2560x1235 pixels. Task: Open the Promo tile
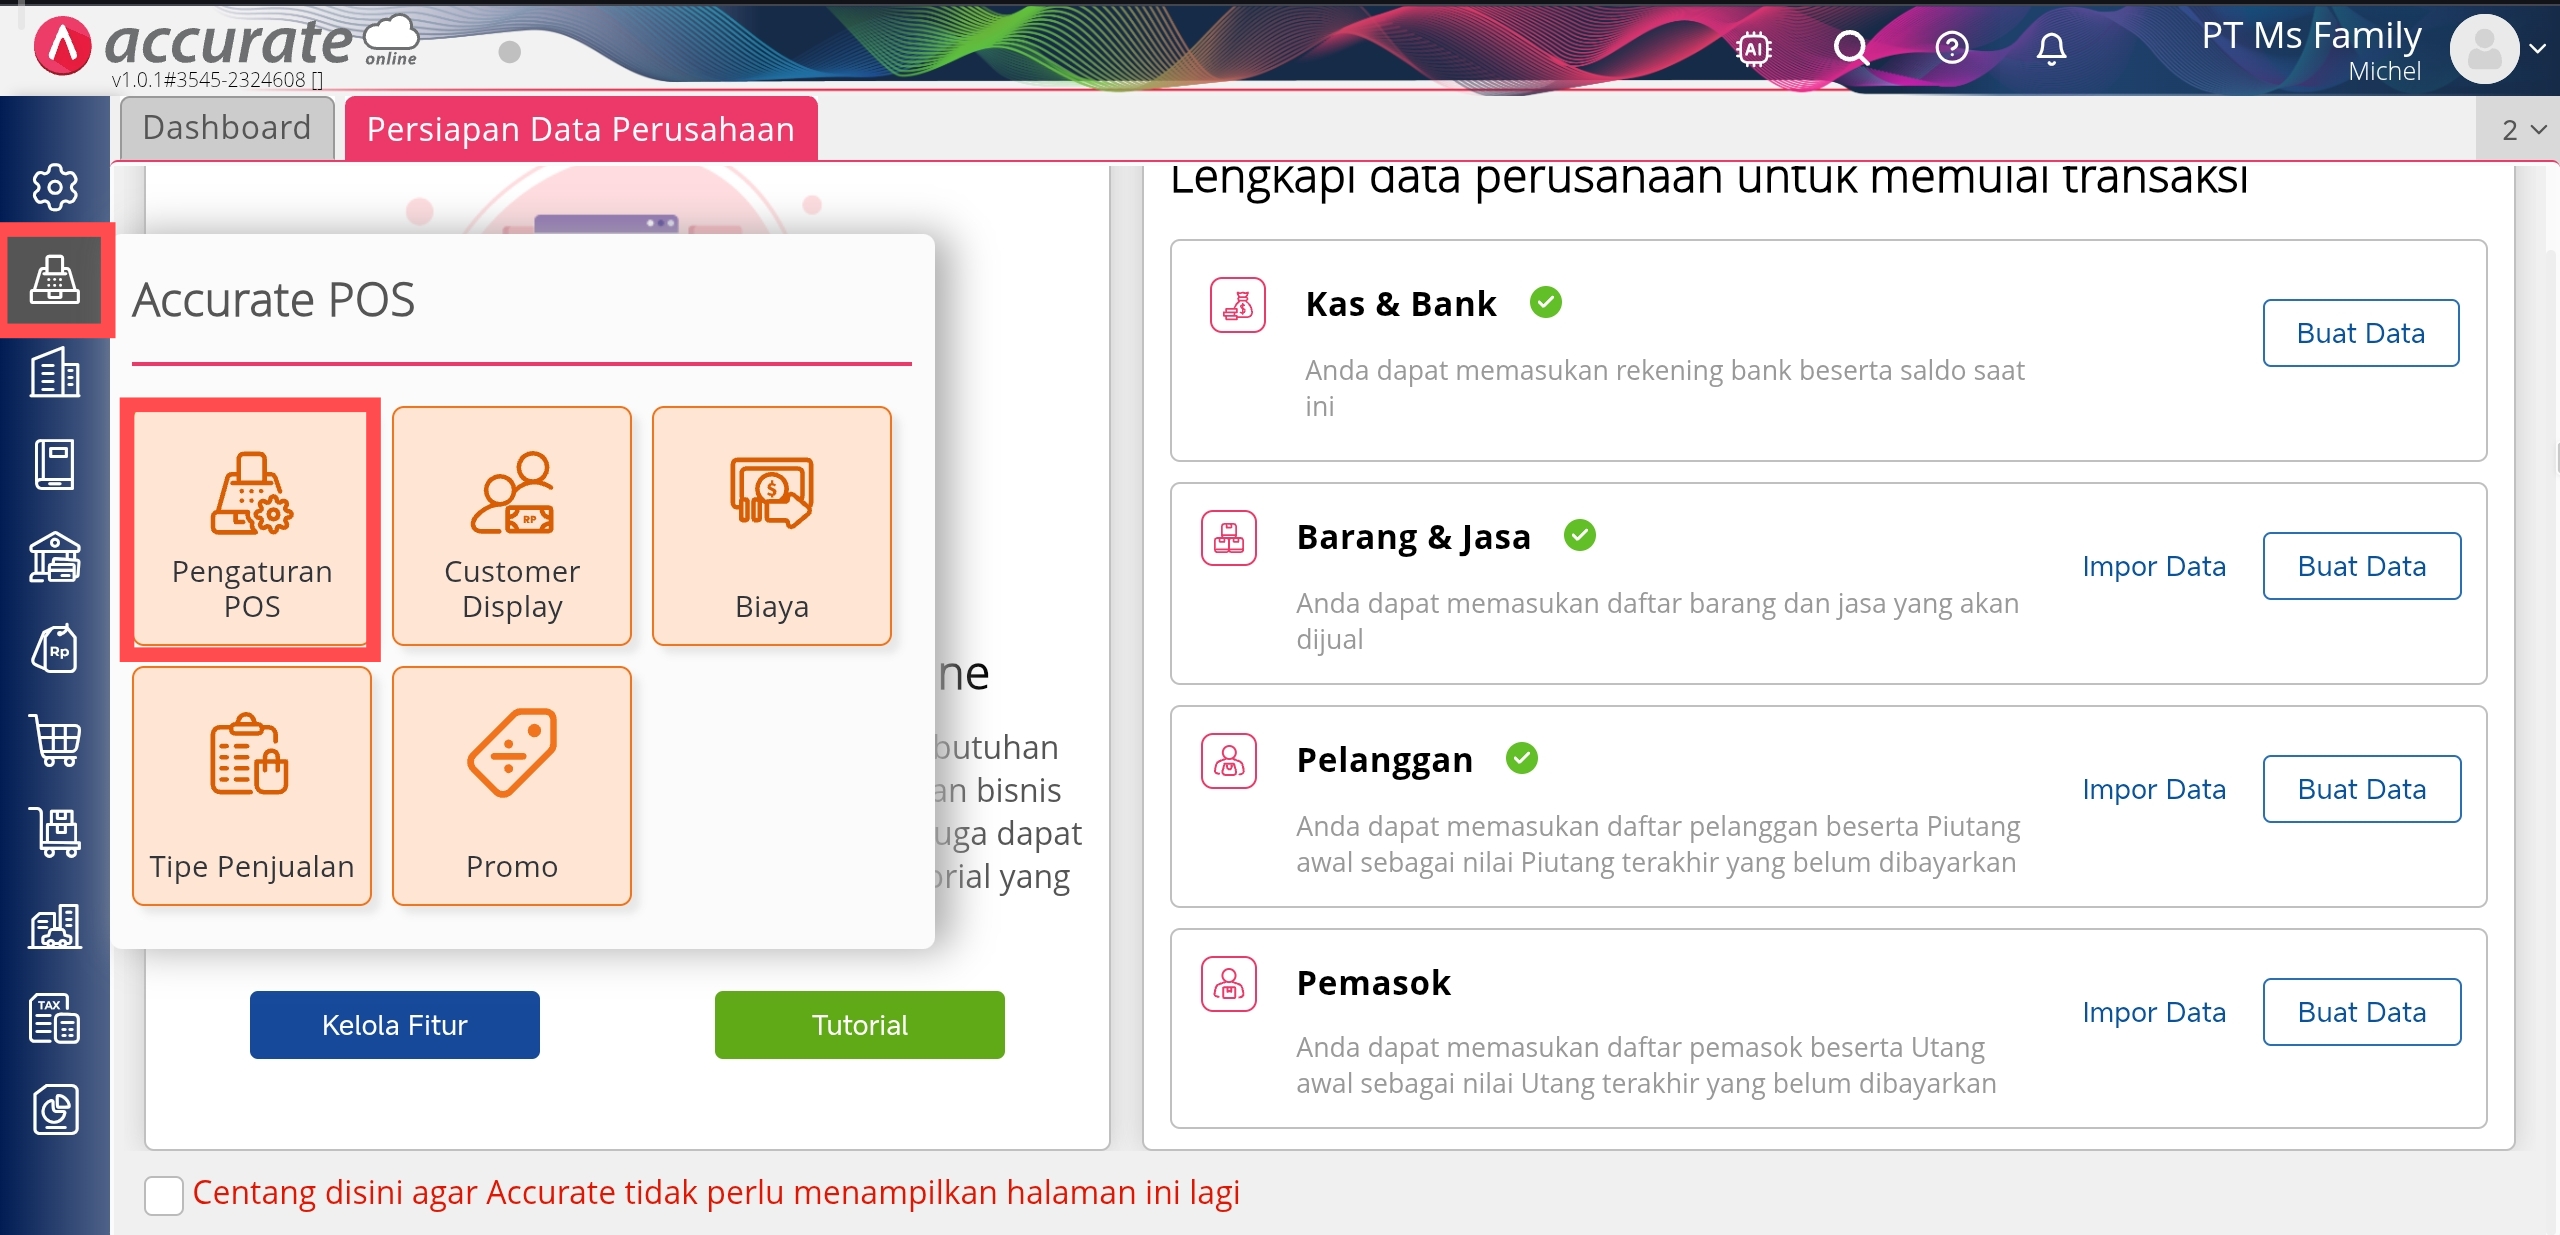coord(512,786)
